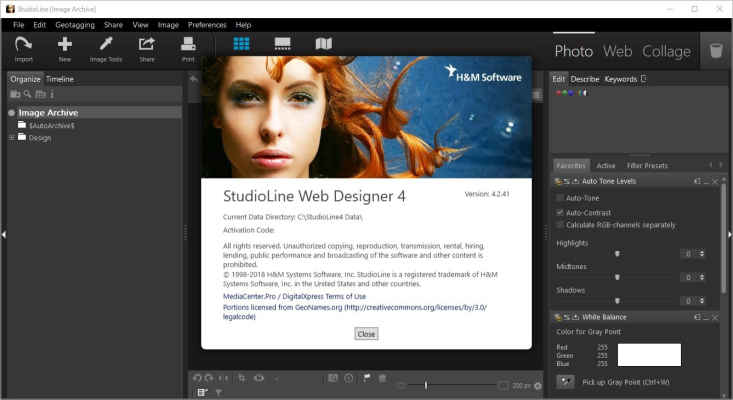The width and height of the screenshot is (733, 400).
Task: Click the delete bin icon in bottom toolbar
Action: 382,378
